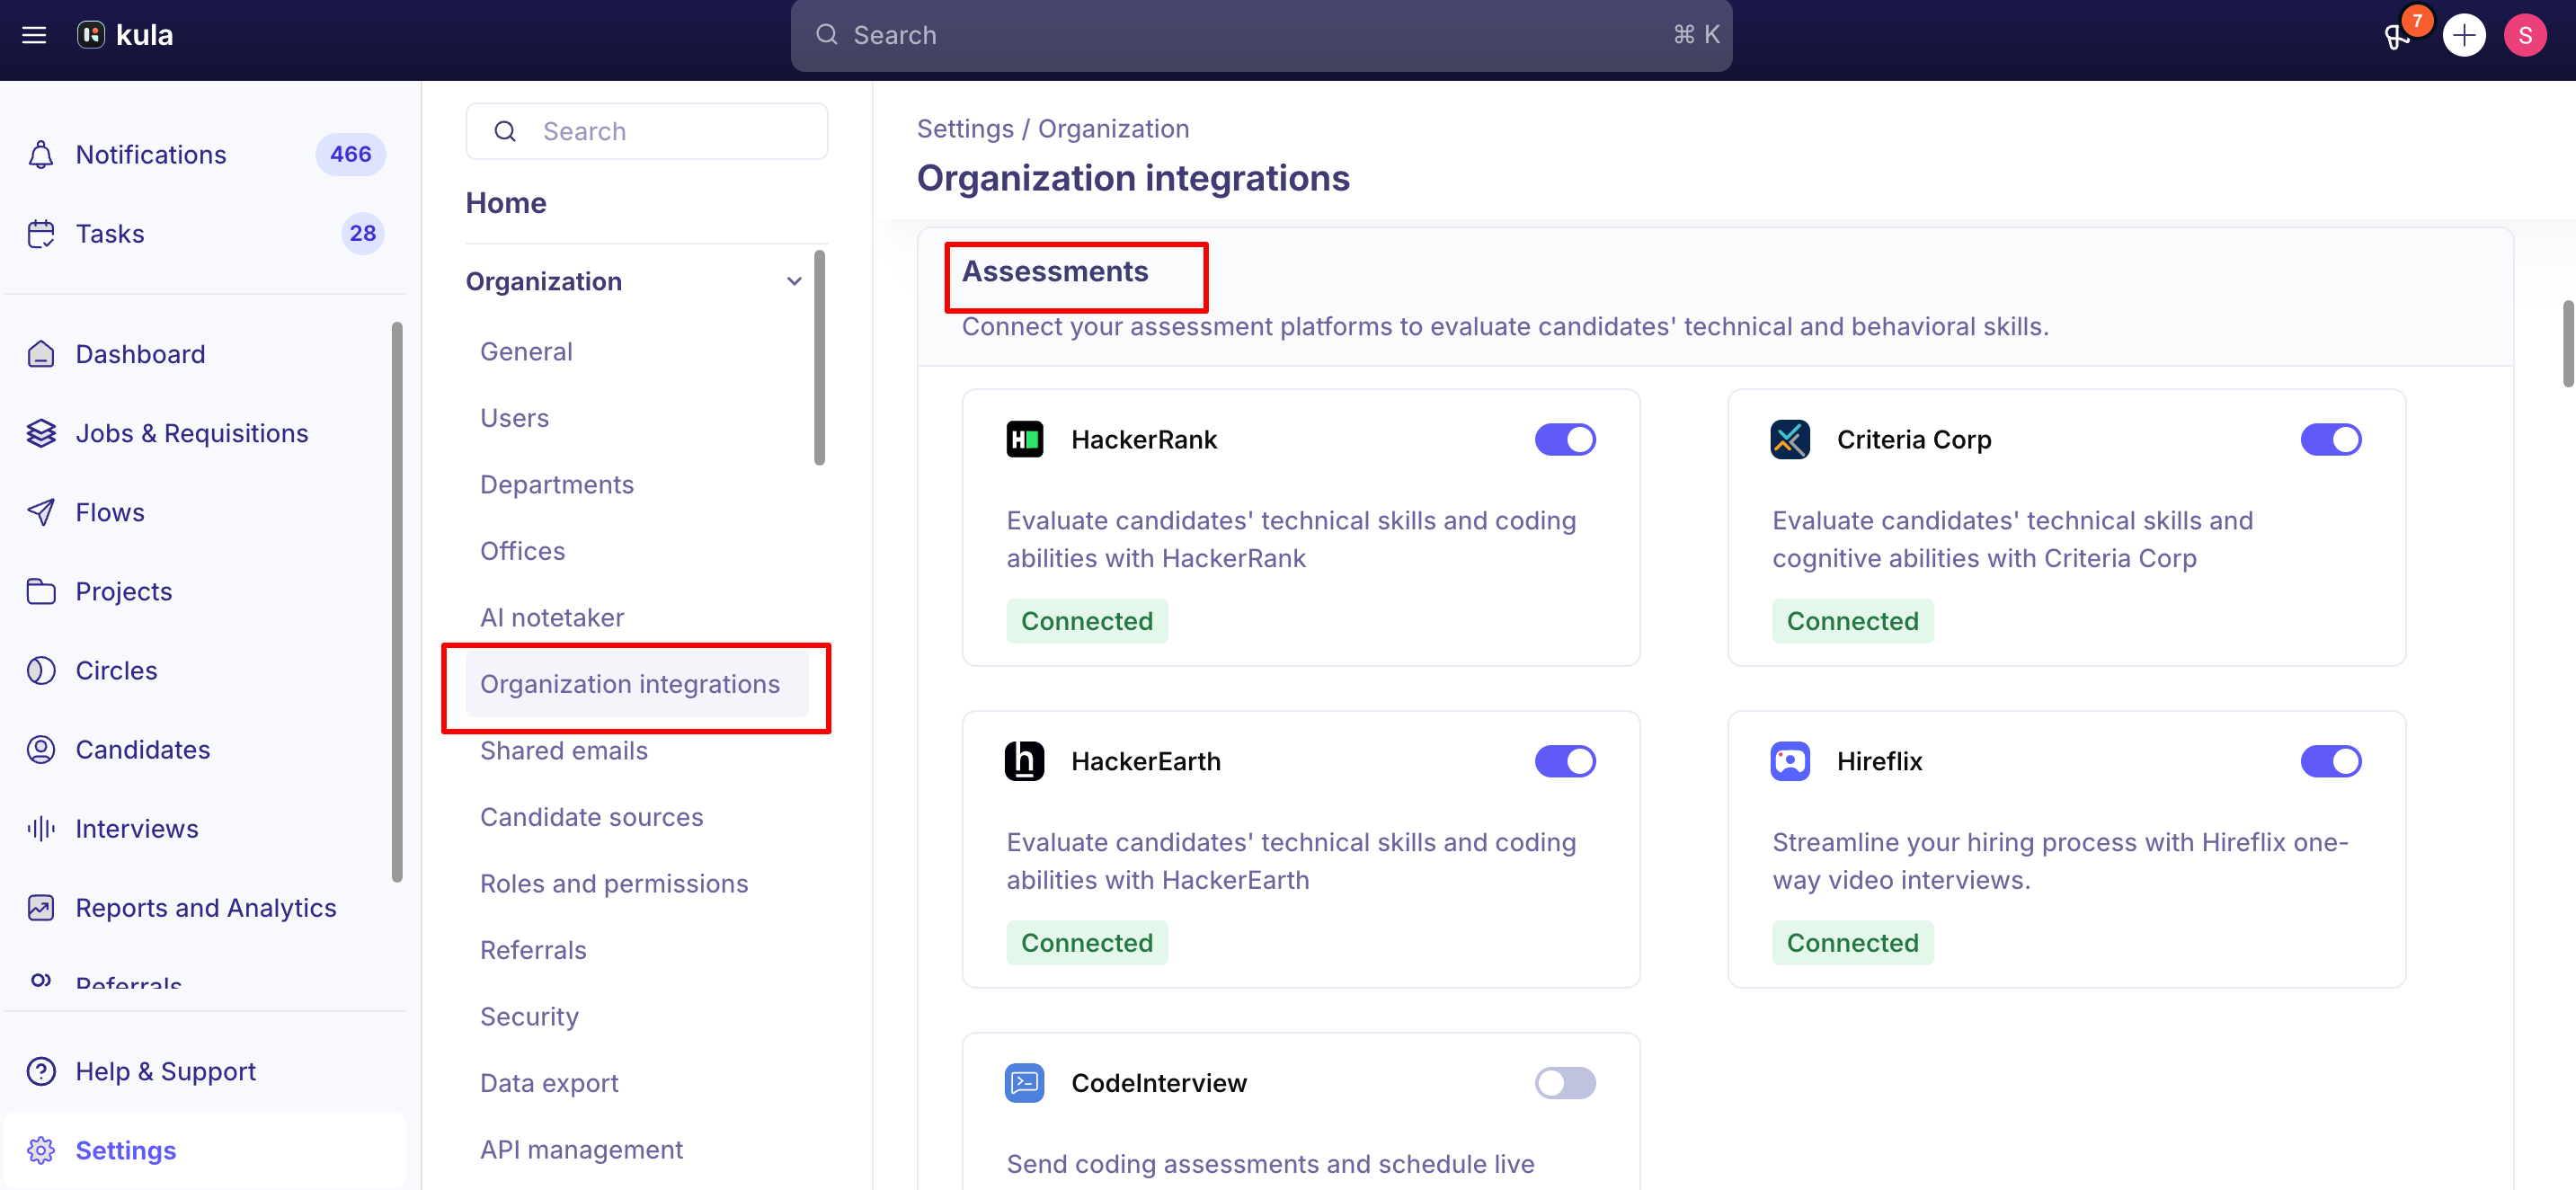Viewport: 2576px width, 1190px height.
Task: Click the main page scrollbar
Action: pyautogui.click(x=2567, y=343)
